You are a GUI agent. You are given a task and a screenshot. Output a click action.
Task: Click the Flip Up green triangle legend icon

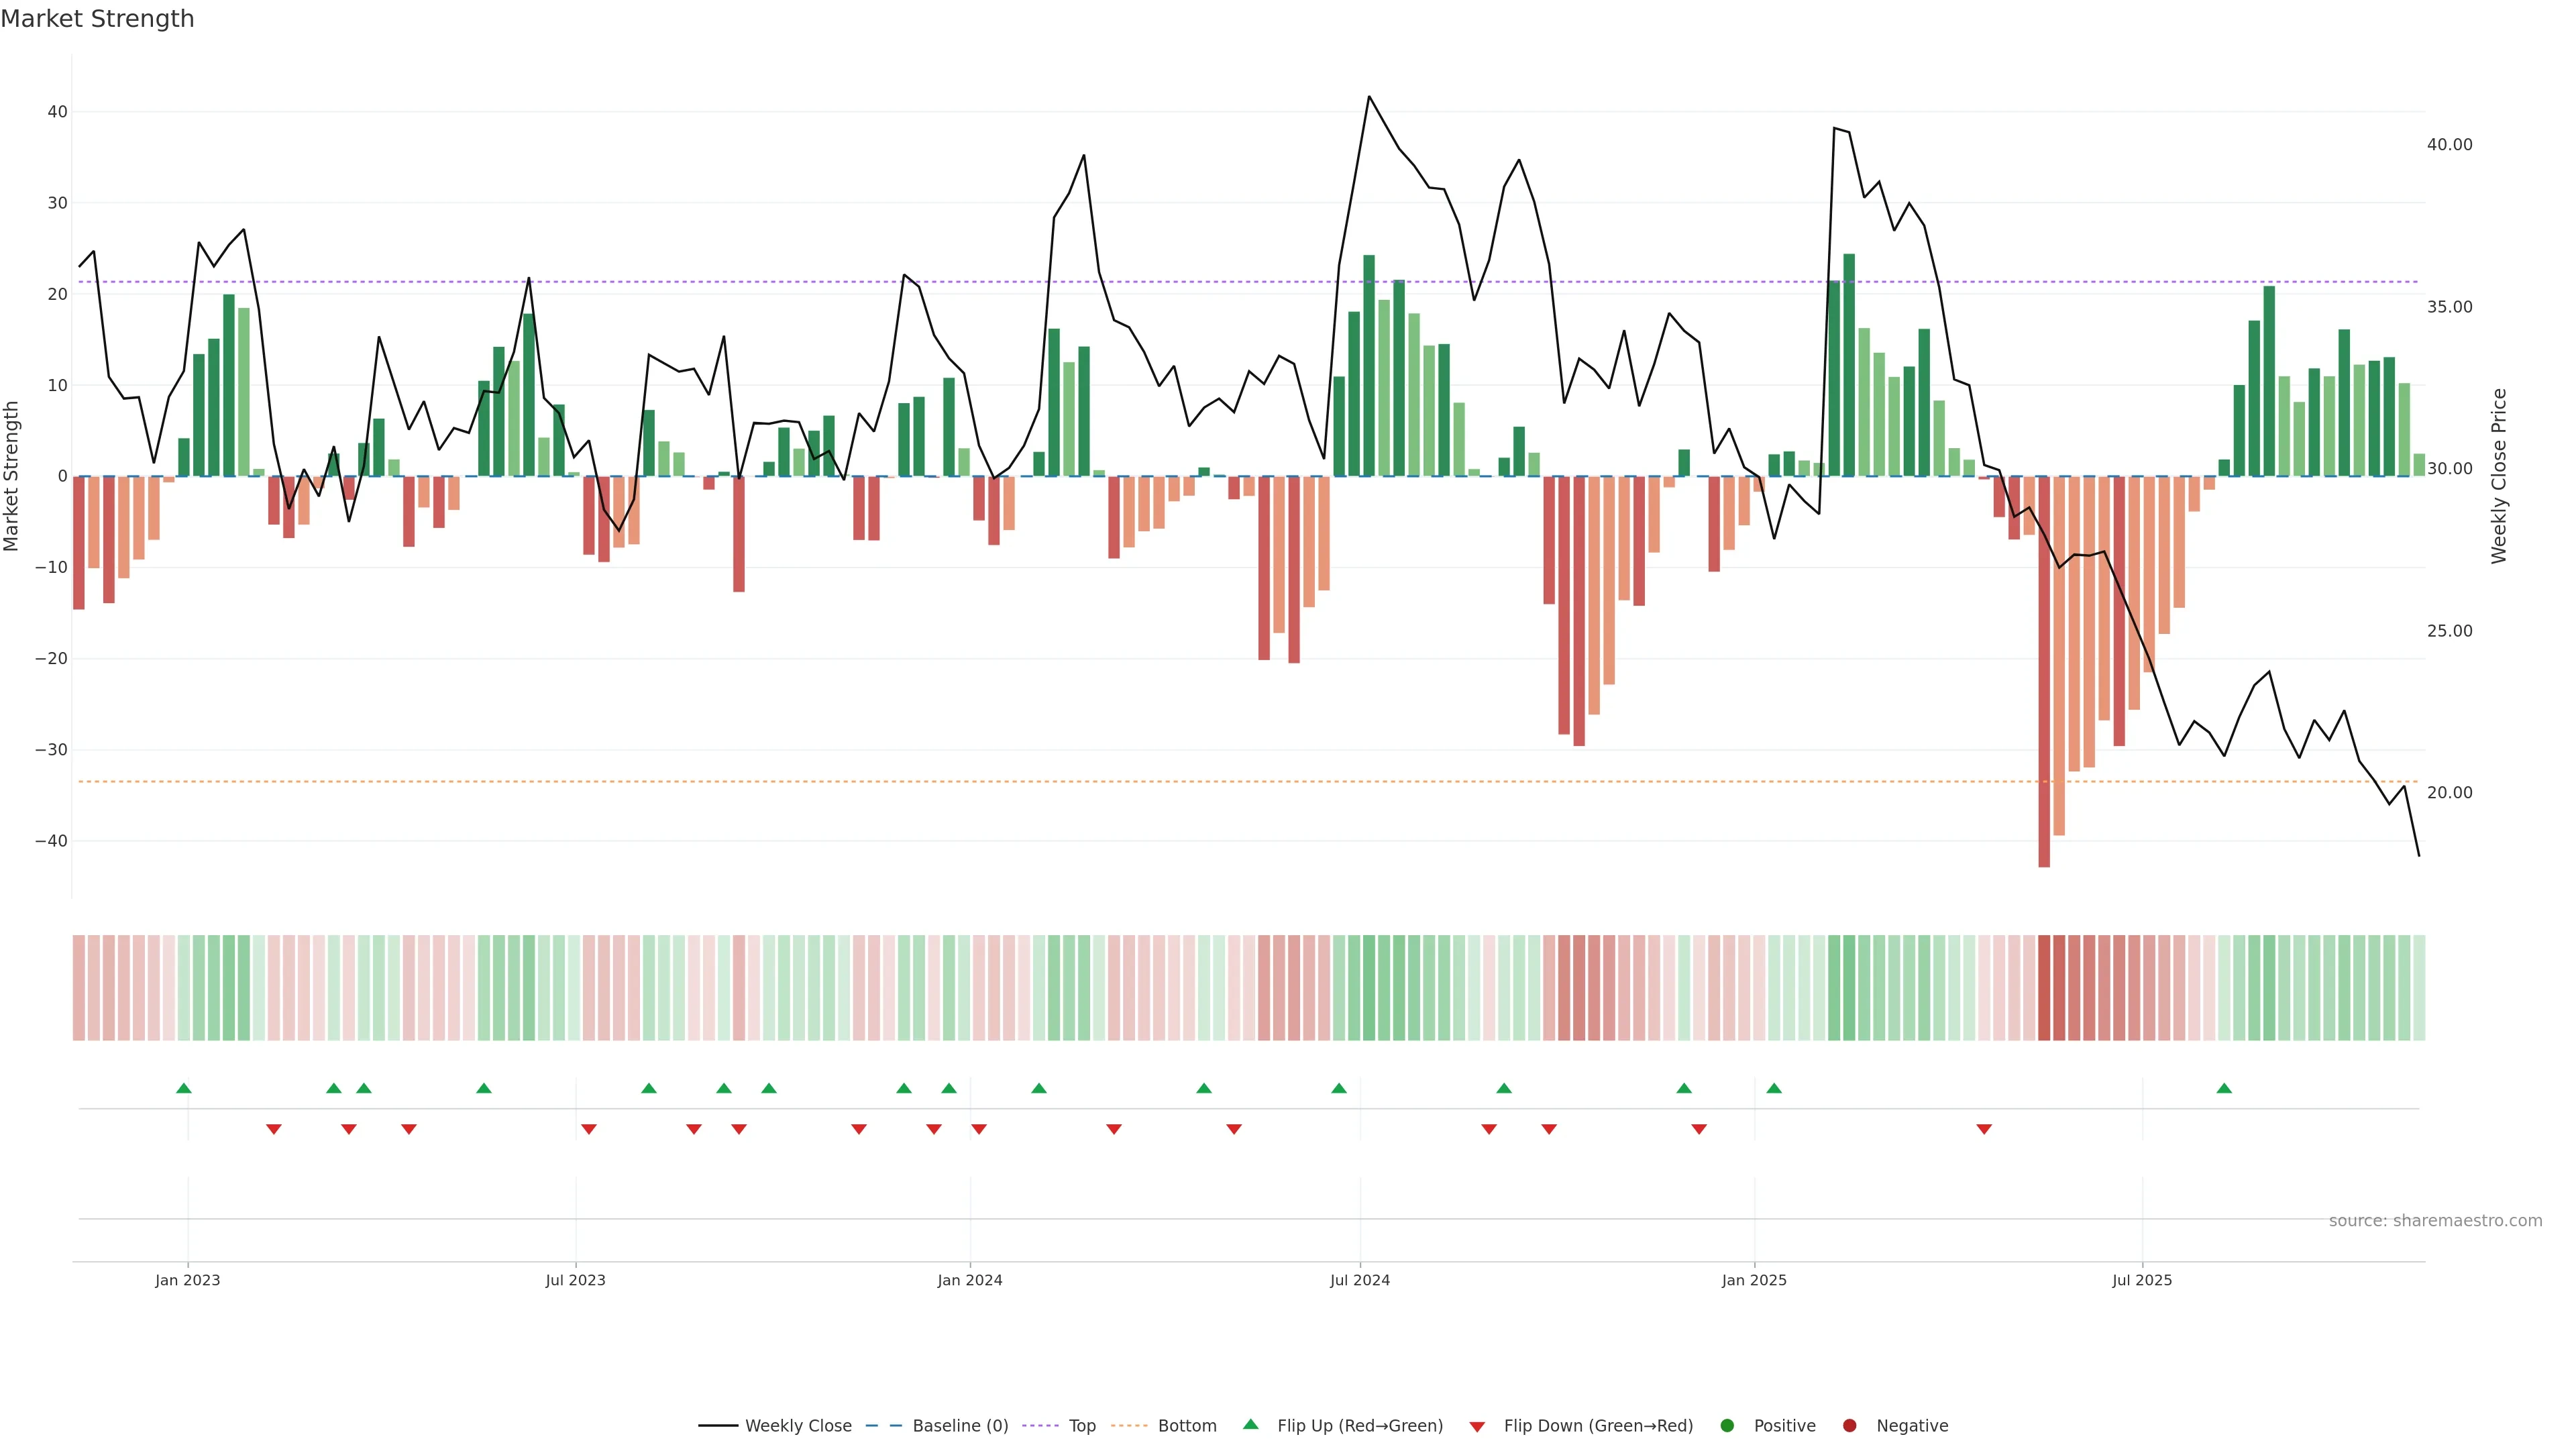click(x=1250, y=1425)
